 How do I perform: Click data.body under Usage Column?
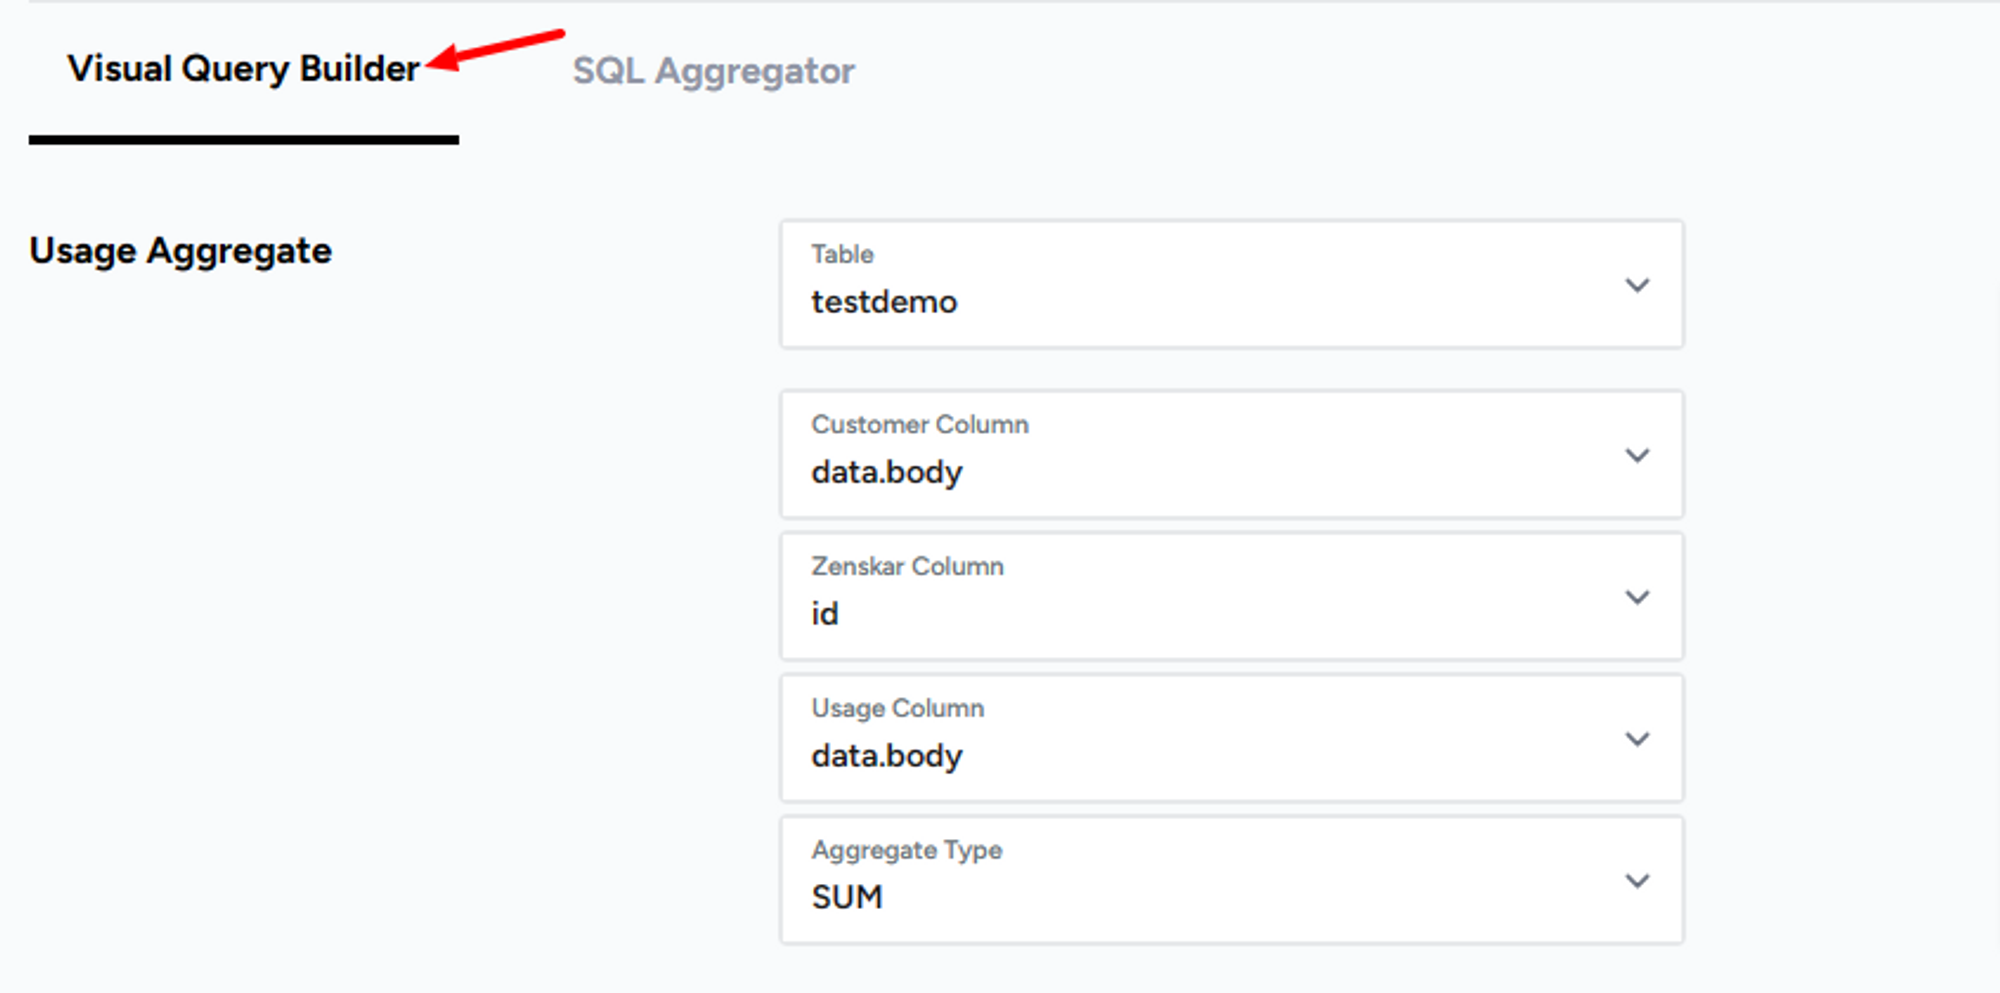pyautogui.click(x=887, y=756)
